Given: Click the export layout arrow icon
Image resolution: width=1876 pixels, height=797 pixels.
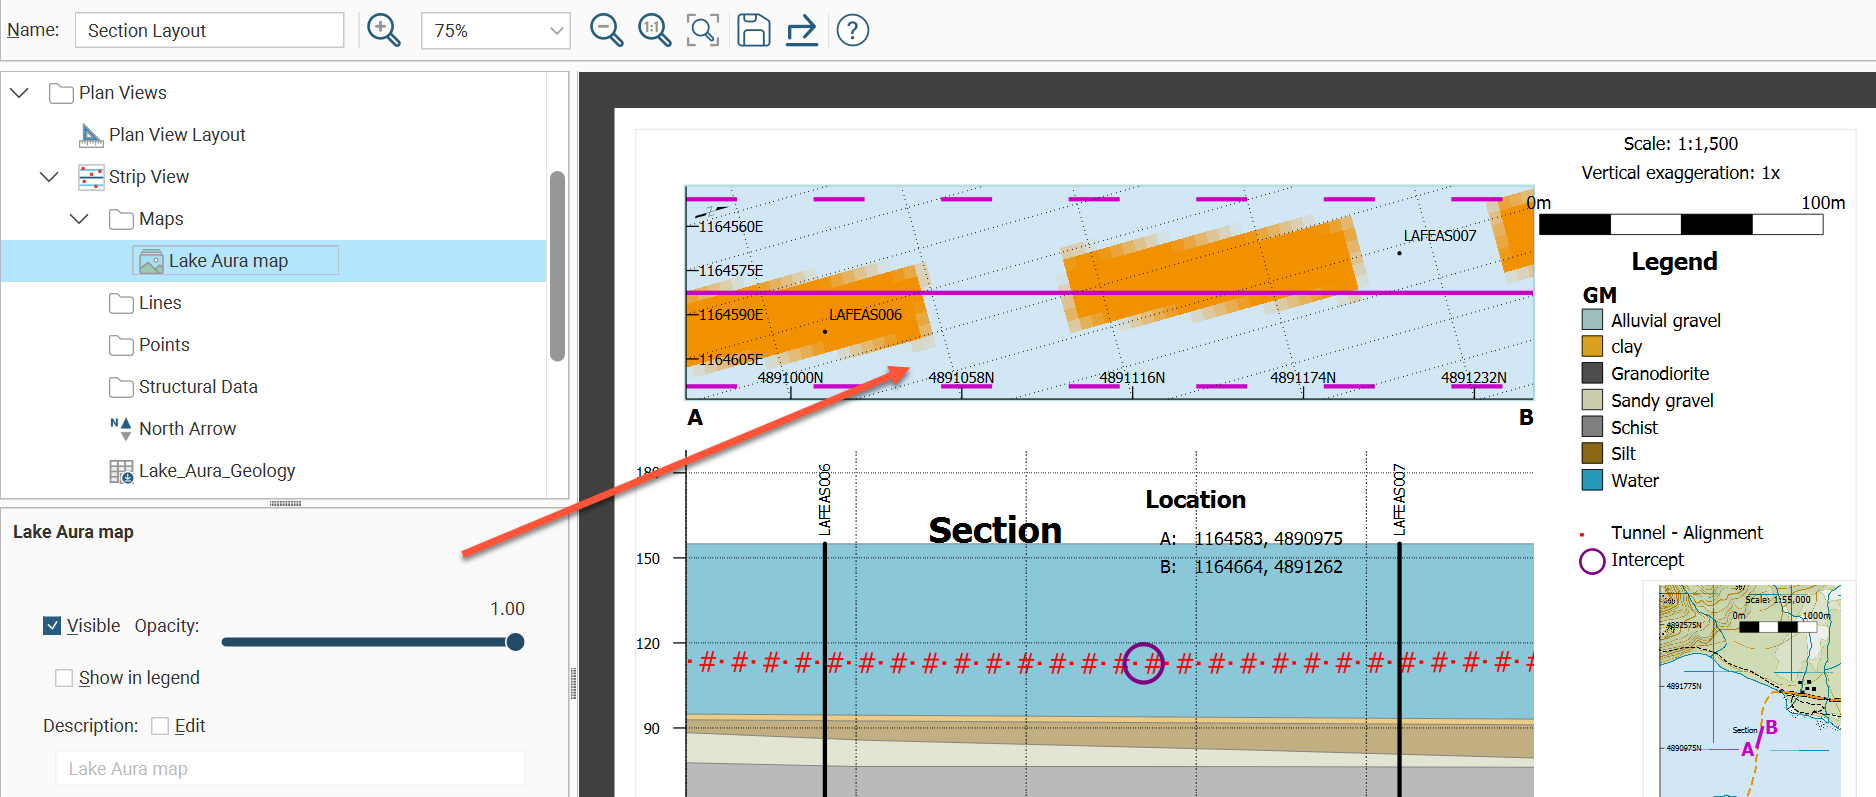Looking at the screenshot, I should [x=802, y=30].
